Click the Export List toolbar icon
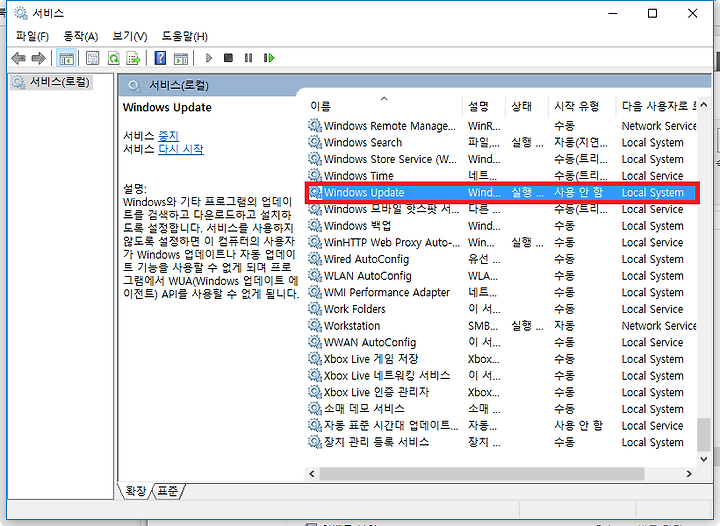 [x=134, y=58]
